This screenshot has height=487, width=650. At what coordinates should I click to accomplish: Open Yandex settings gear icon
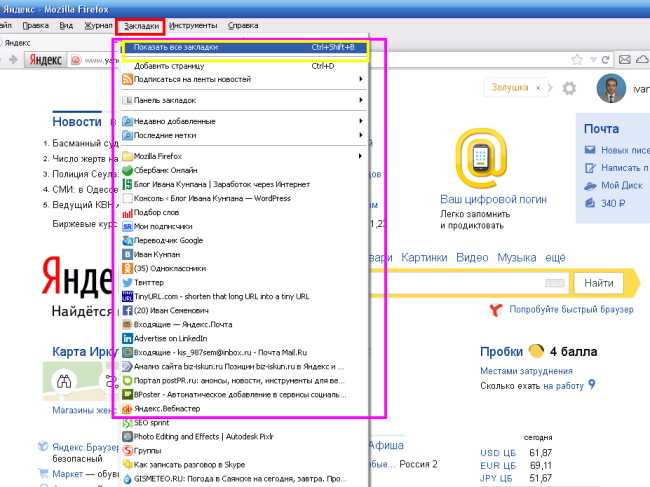click(569, 88)
